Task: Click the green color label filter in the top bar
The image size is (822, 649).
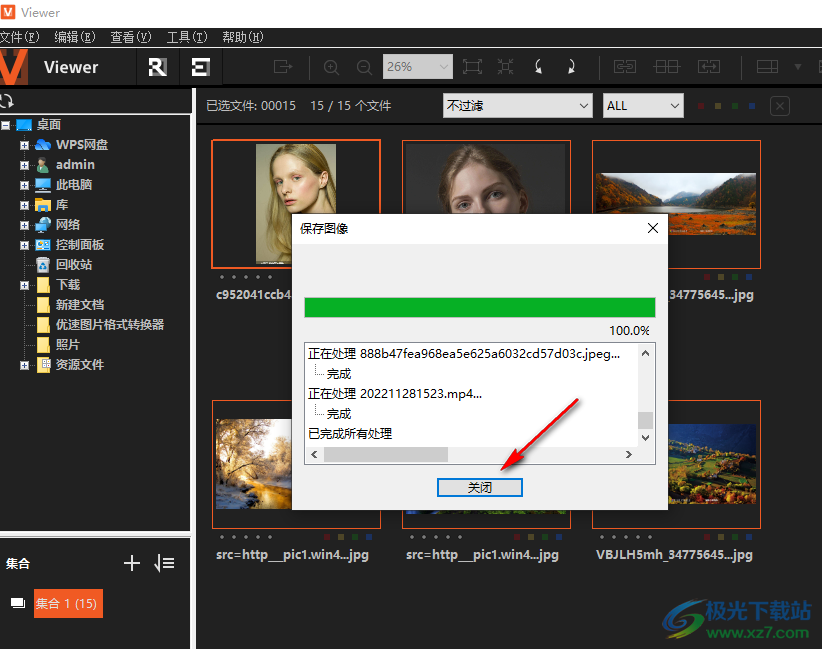Action: tap(735, 106)
